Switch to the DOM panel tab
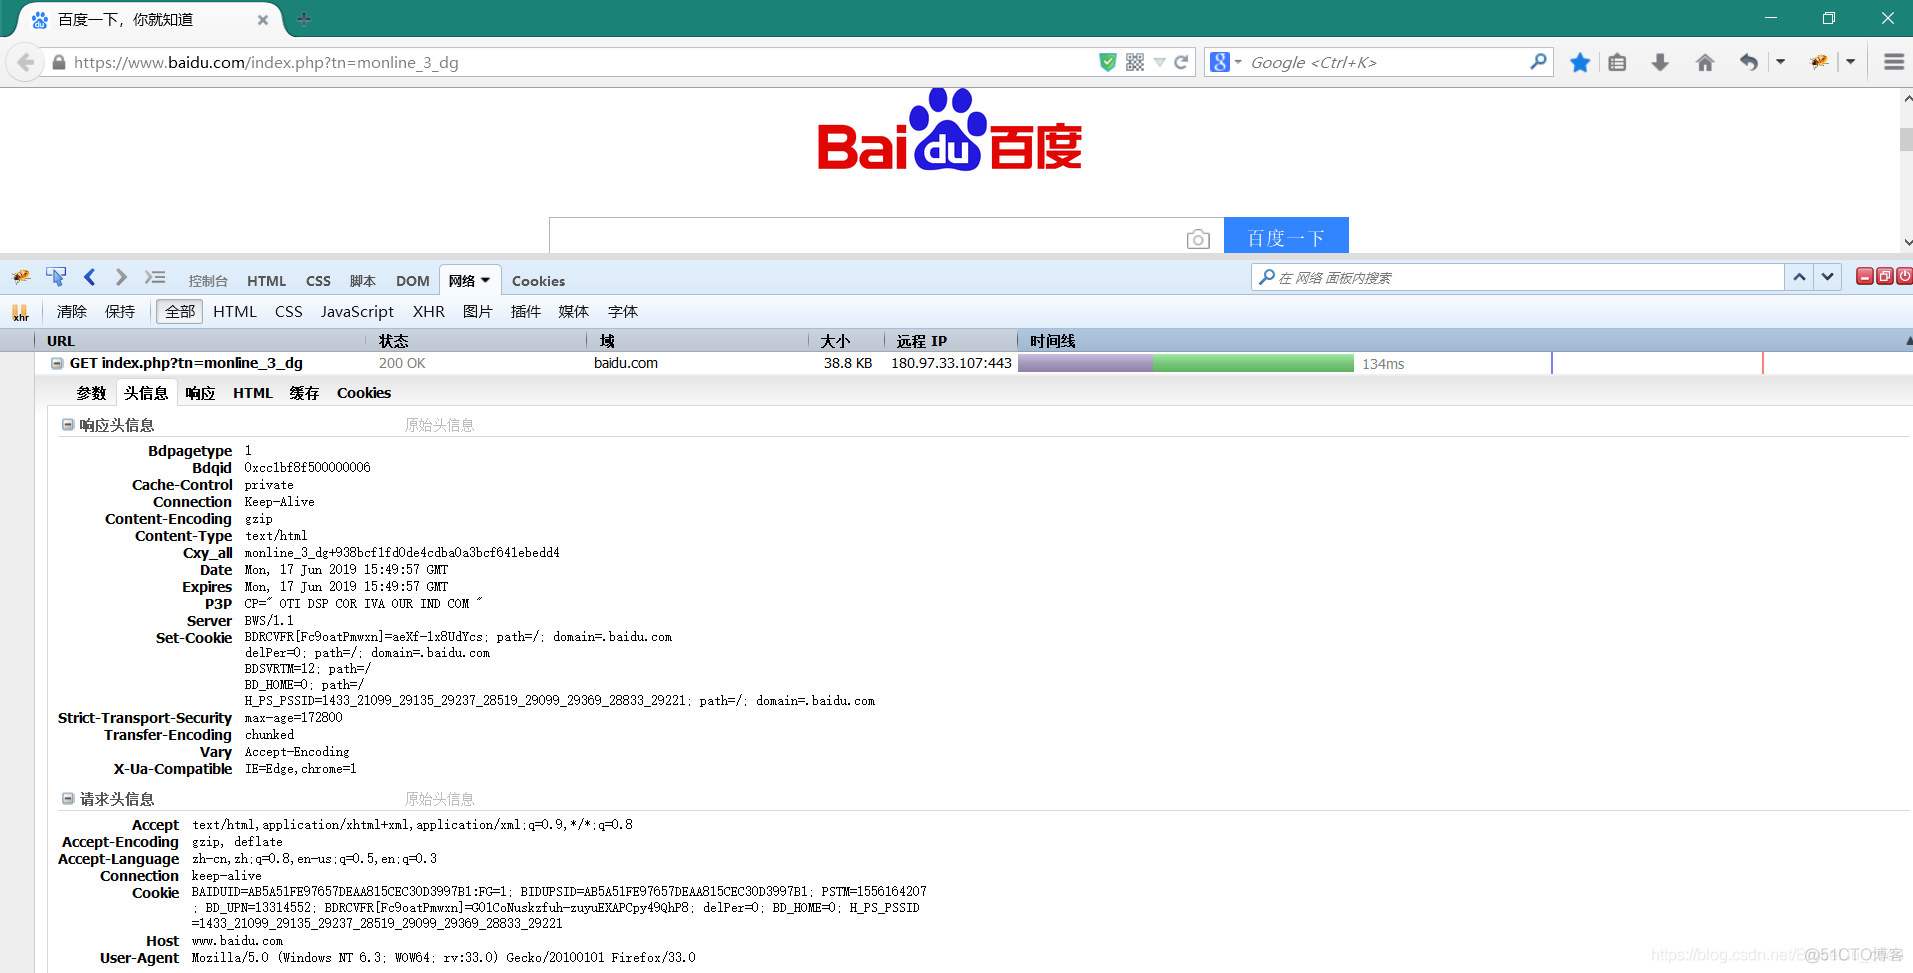The image size is (1913, 973). point(413,281)
